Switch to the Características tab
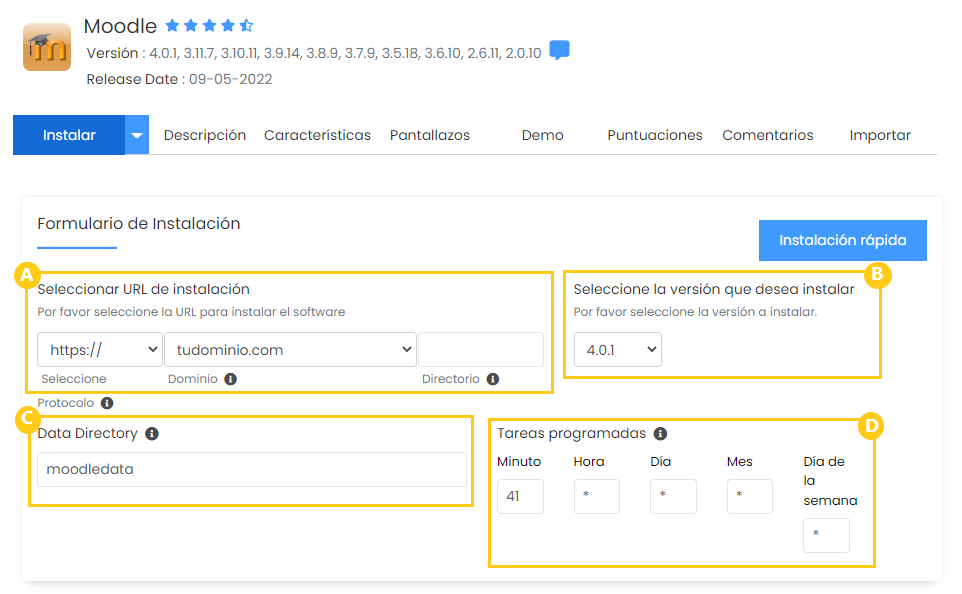 tap(317, 135)
